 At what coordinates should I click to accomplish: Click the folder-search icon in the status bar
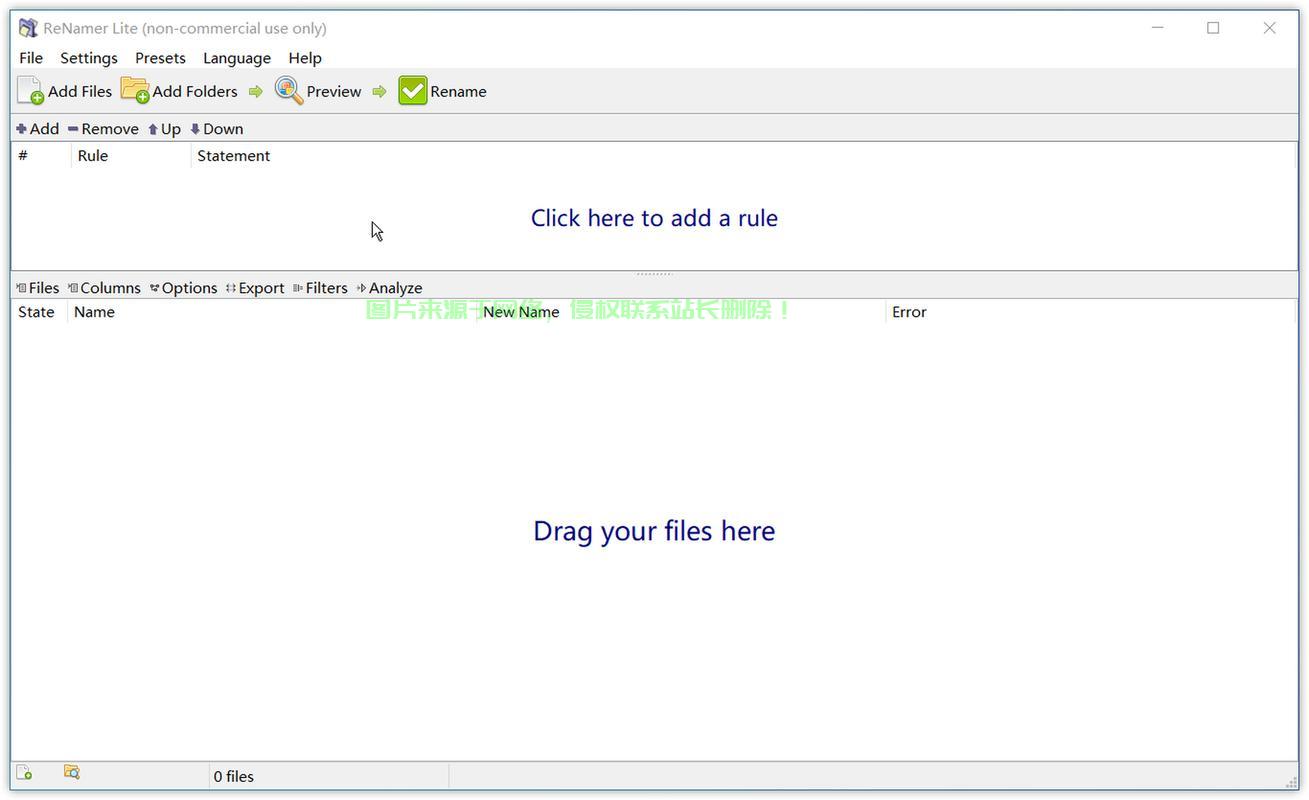[72, 773]
